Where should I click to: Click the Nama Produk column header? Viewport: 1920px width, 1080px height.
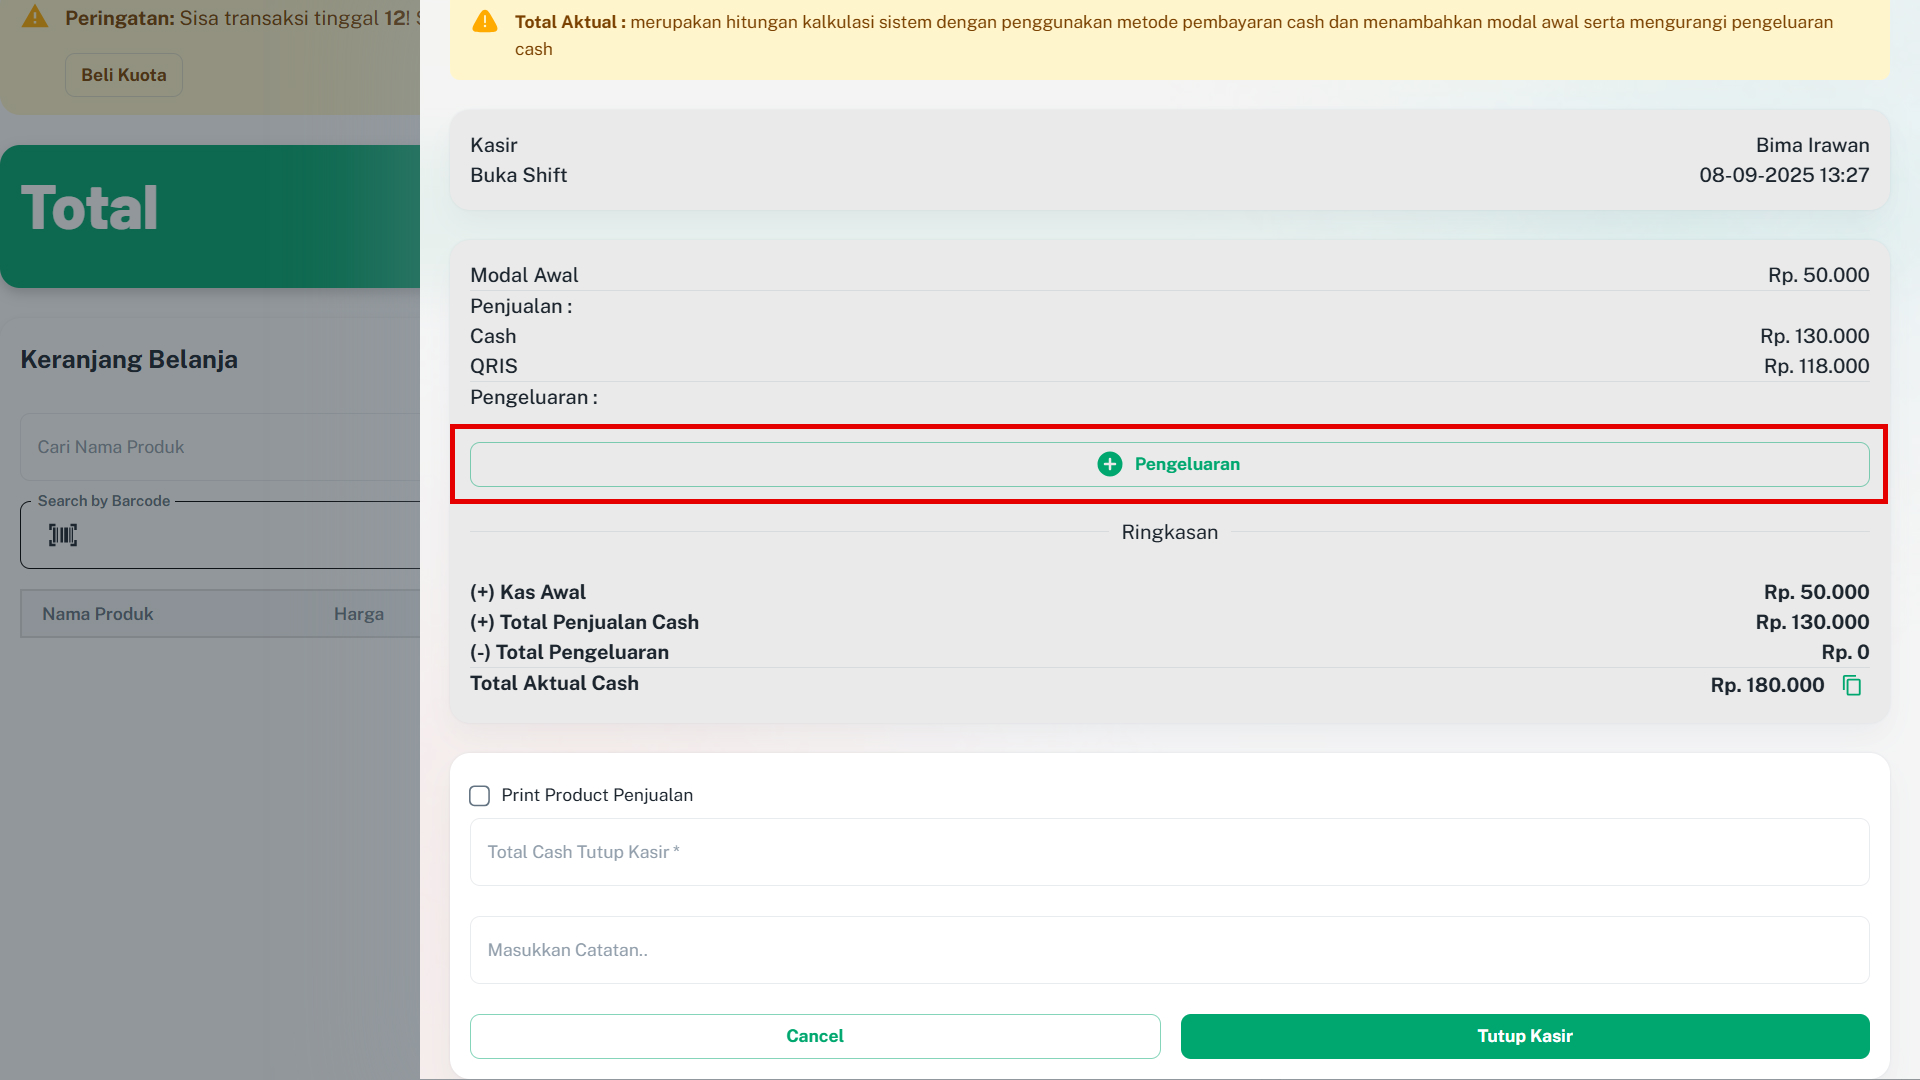(x=98, y=614)
